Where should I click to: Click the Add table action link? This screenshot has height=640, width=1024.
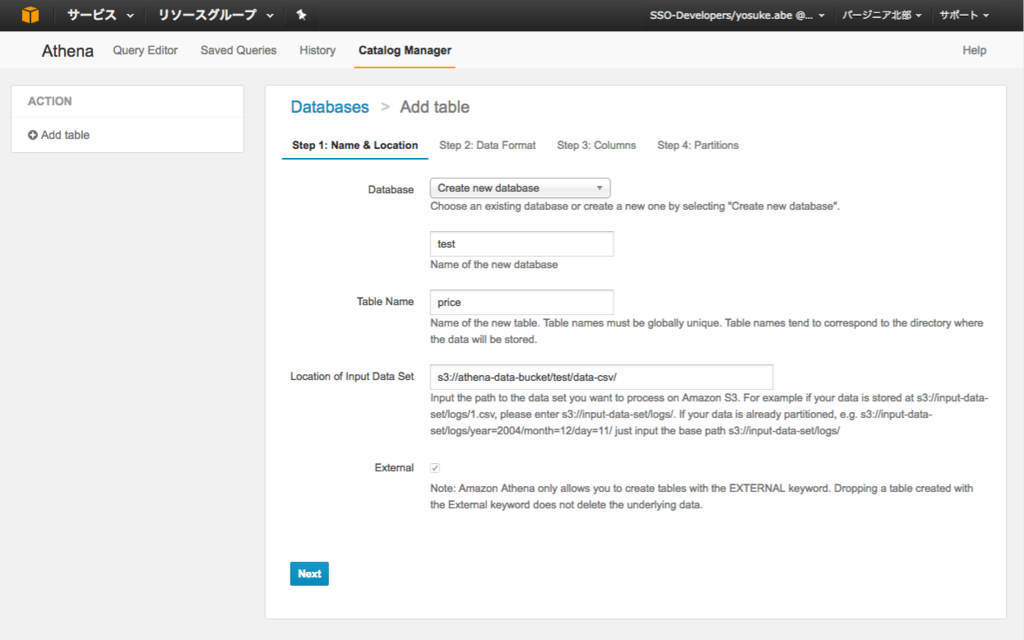coord(65,135)
